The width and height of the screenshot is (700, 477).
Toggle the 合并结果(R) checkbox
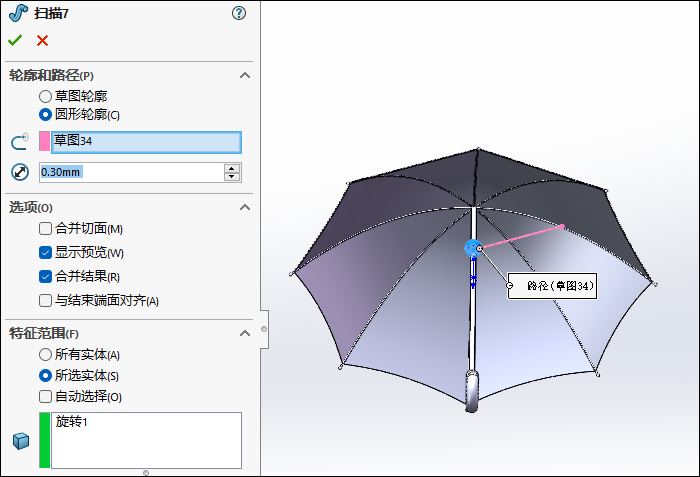[45, 276]
